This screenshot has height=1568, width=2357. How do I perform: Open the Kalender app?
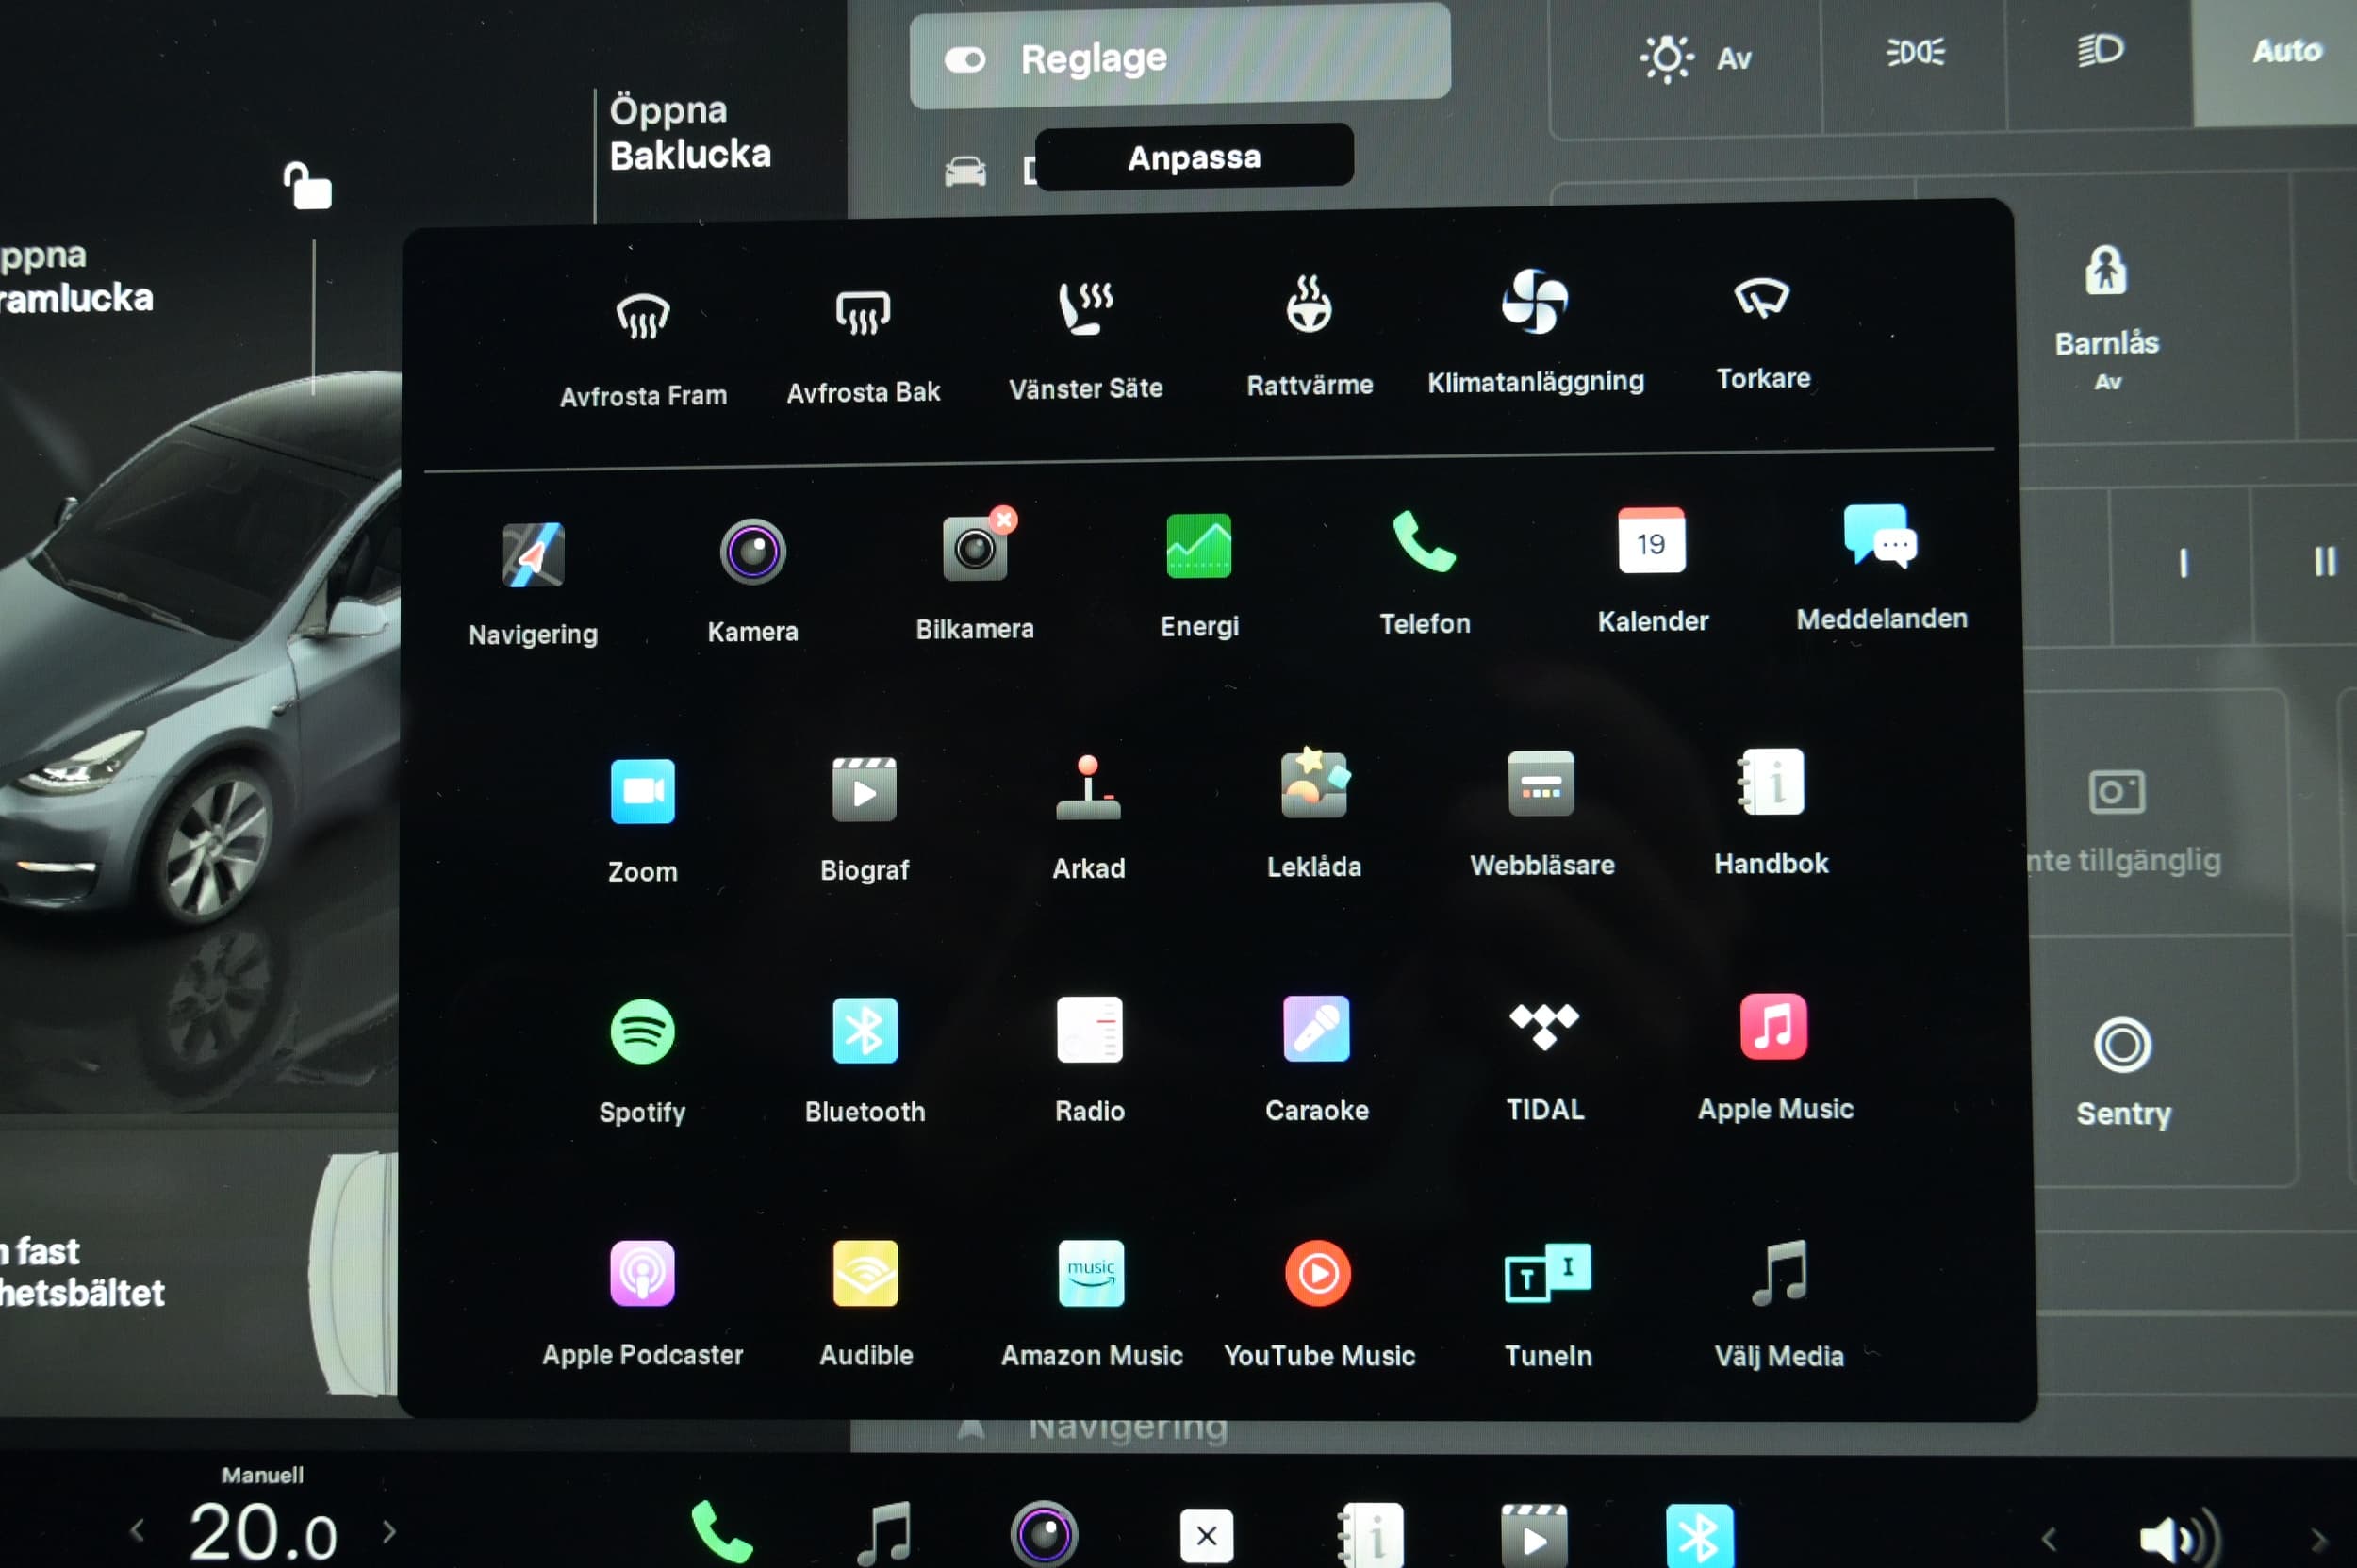pyautogui.click(x=1652, y=570)
